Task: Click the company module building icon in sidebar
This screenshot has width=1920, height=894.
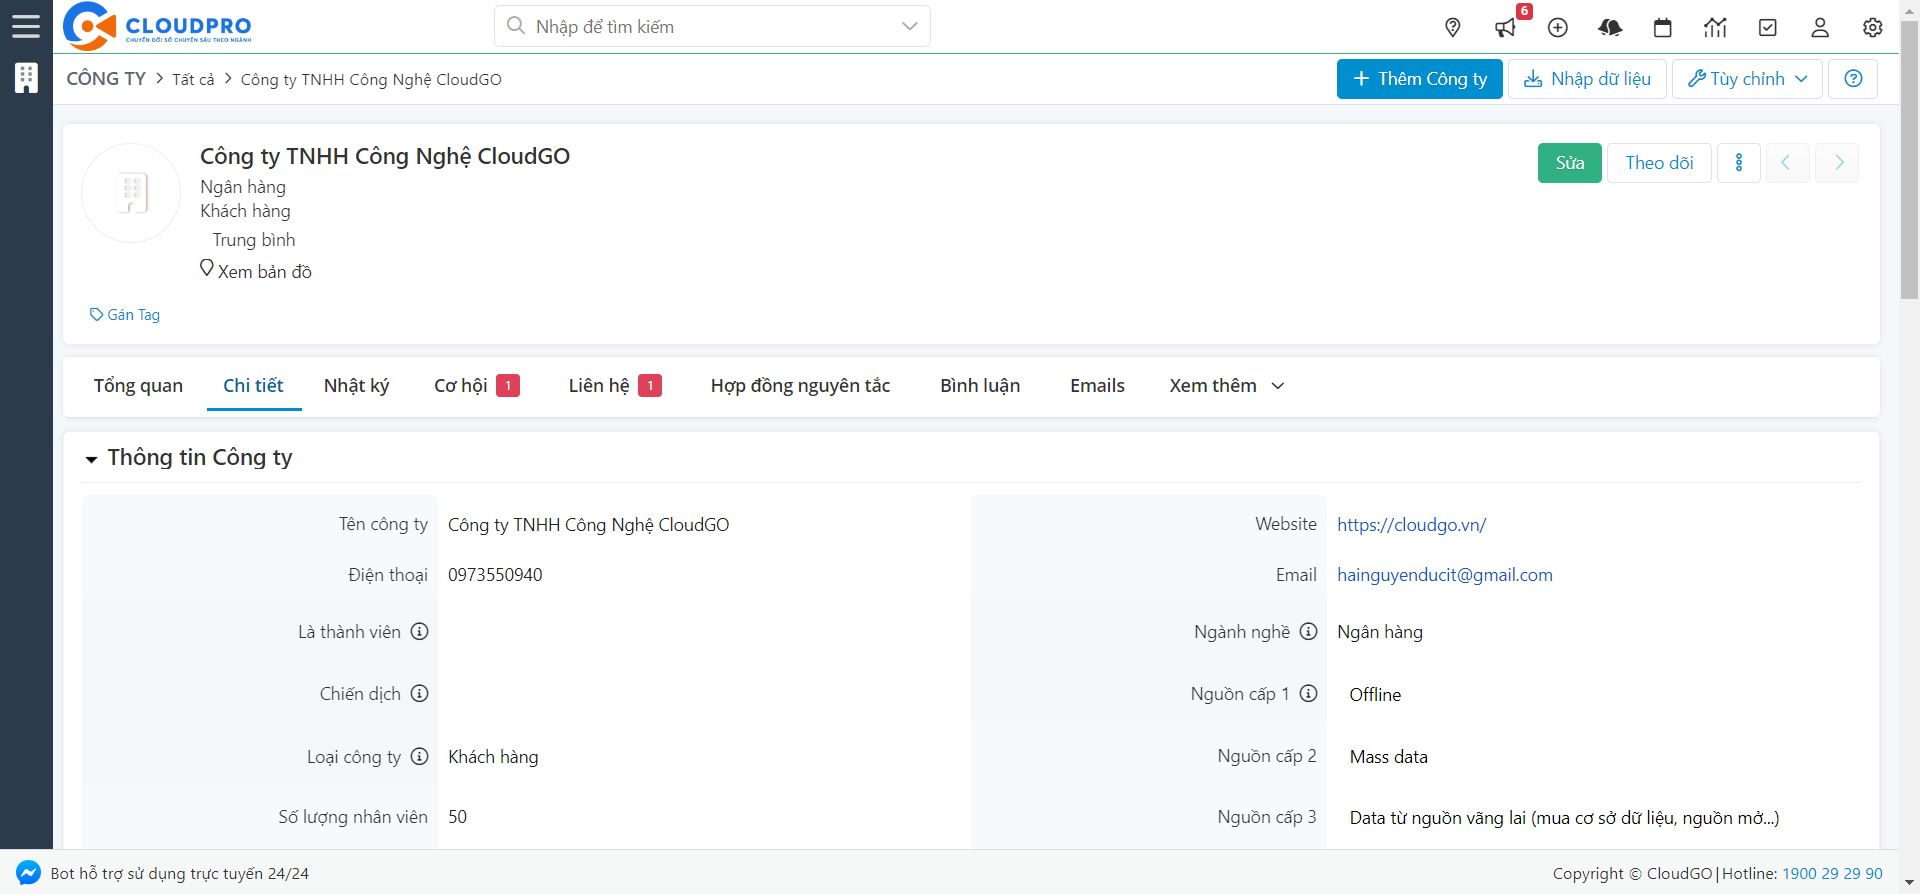Action: [x=26, y=78]
